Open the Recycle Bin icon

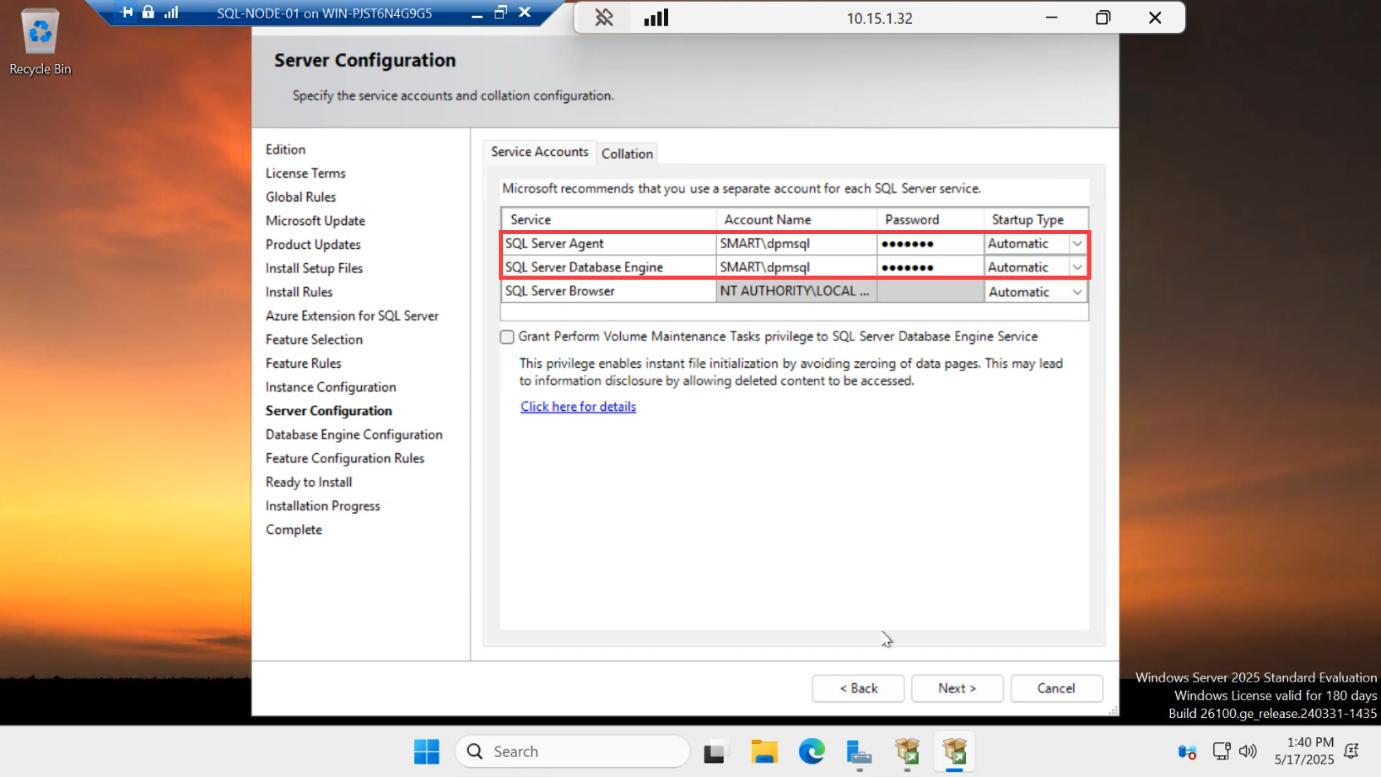coord(40,42)
